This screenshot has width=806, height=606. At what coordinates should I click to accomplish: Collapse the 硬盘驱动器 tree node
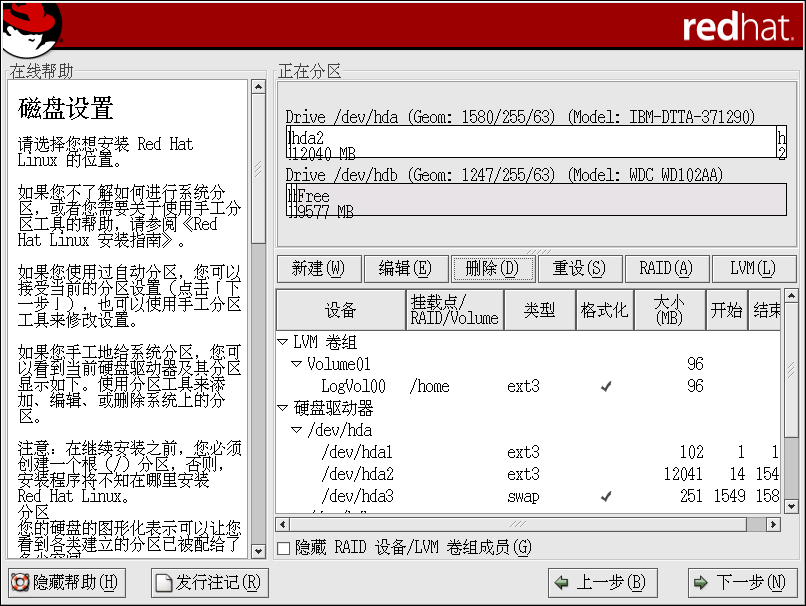click(282, 408)
